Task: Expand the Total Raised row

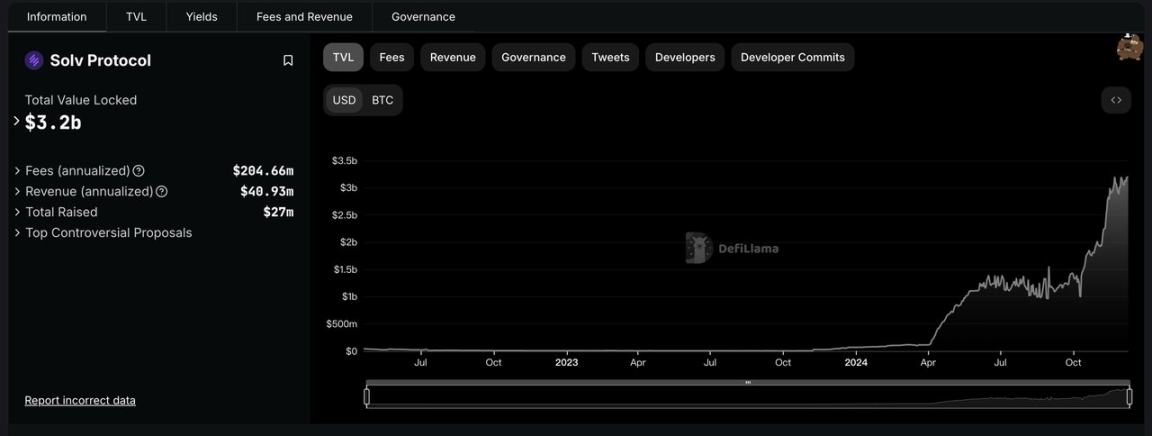Action: (18, 212)
